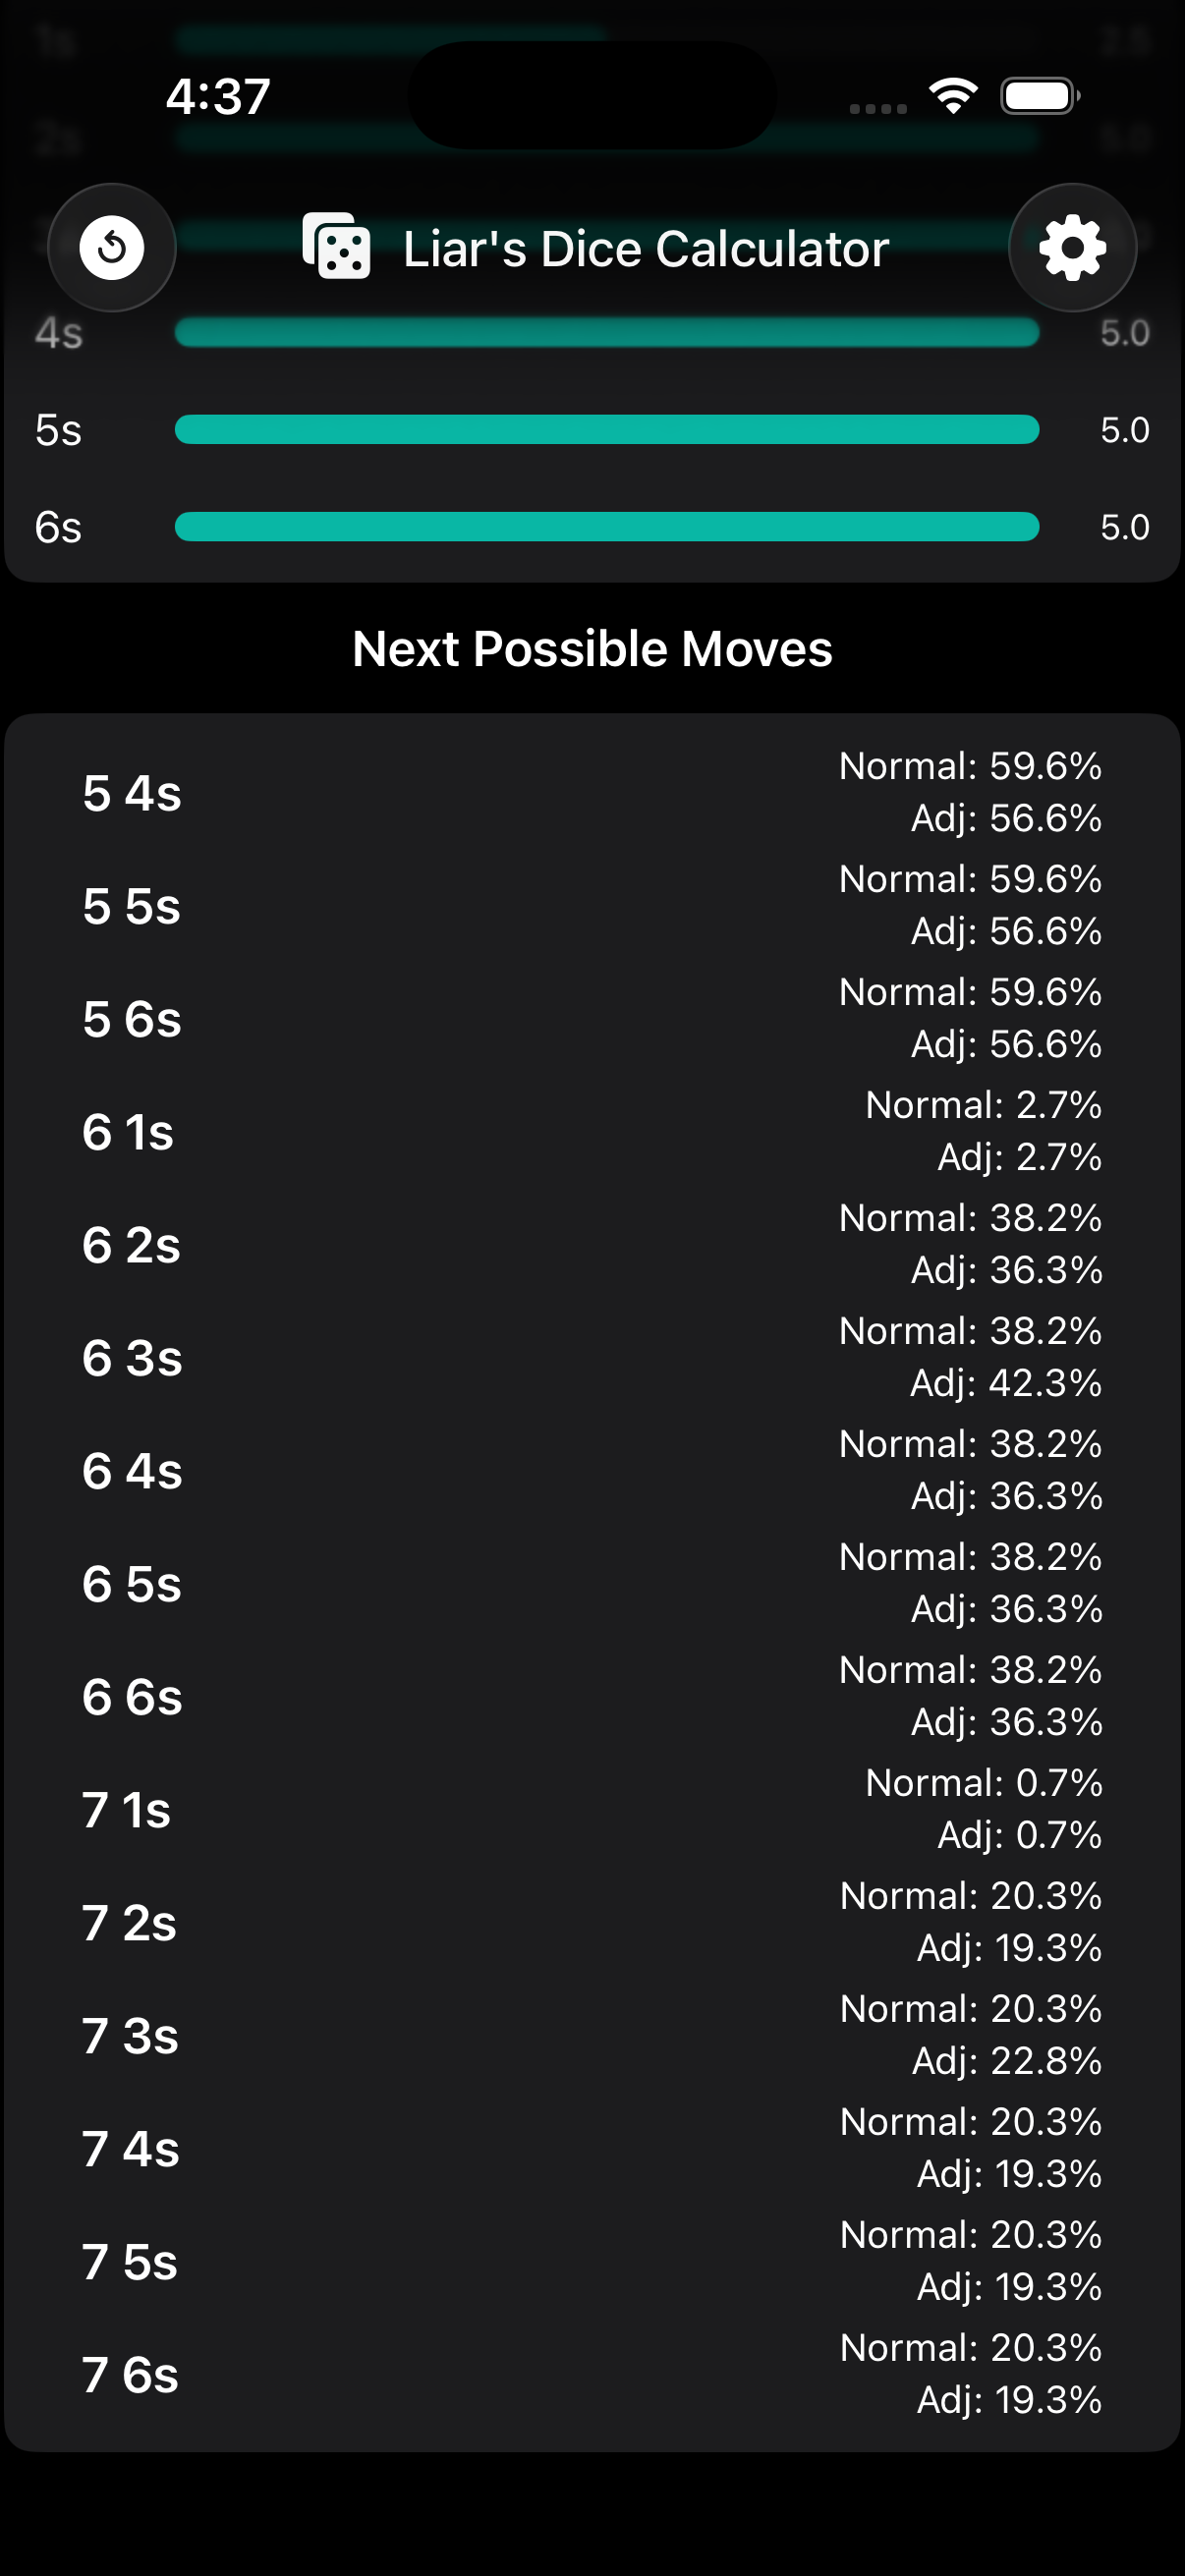
Task: Click the 4s slider bar
Action: point(606,333)
